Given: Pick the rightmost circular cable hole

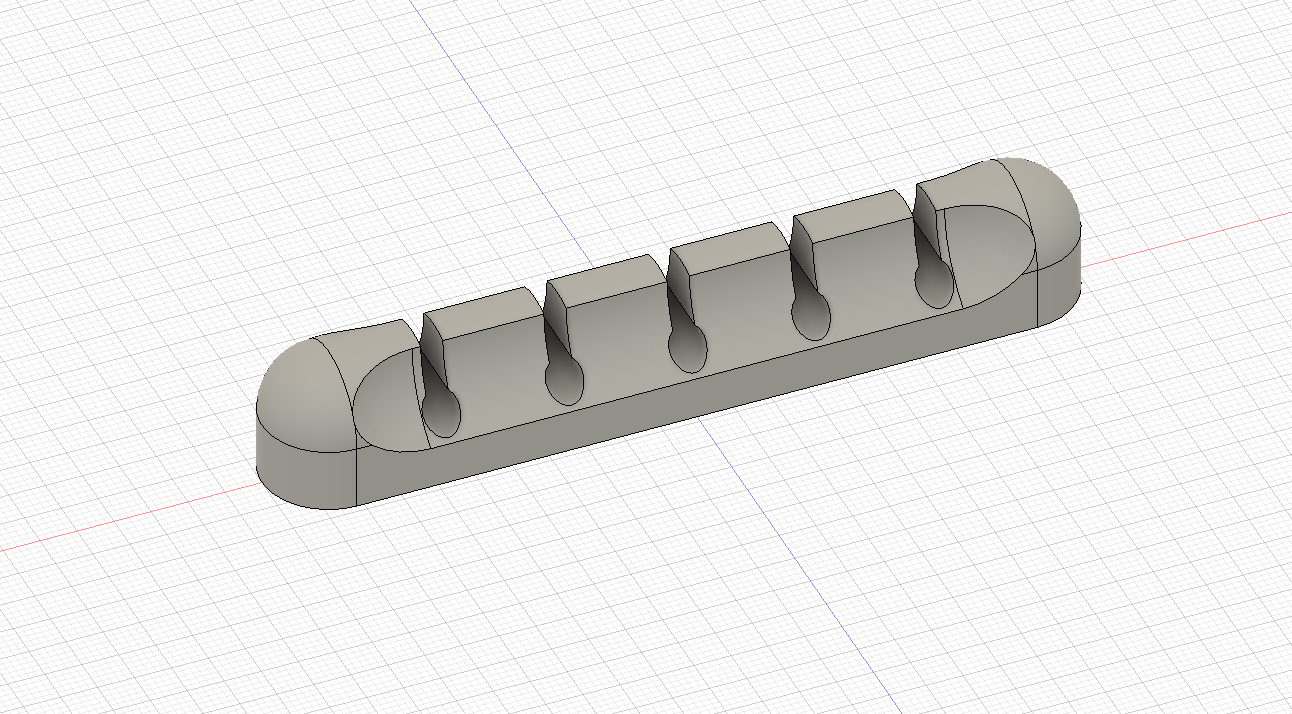Looking at the screenshot, I should pos(934,286).
